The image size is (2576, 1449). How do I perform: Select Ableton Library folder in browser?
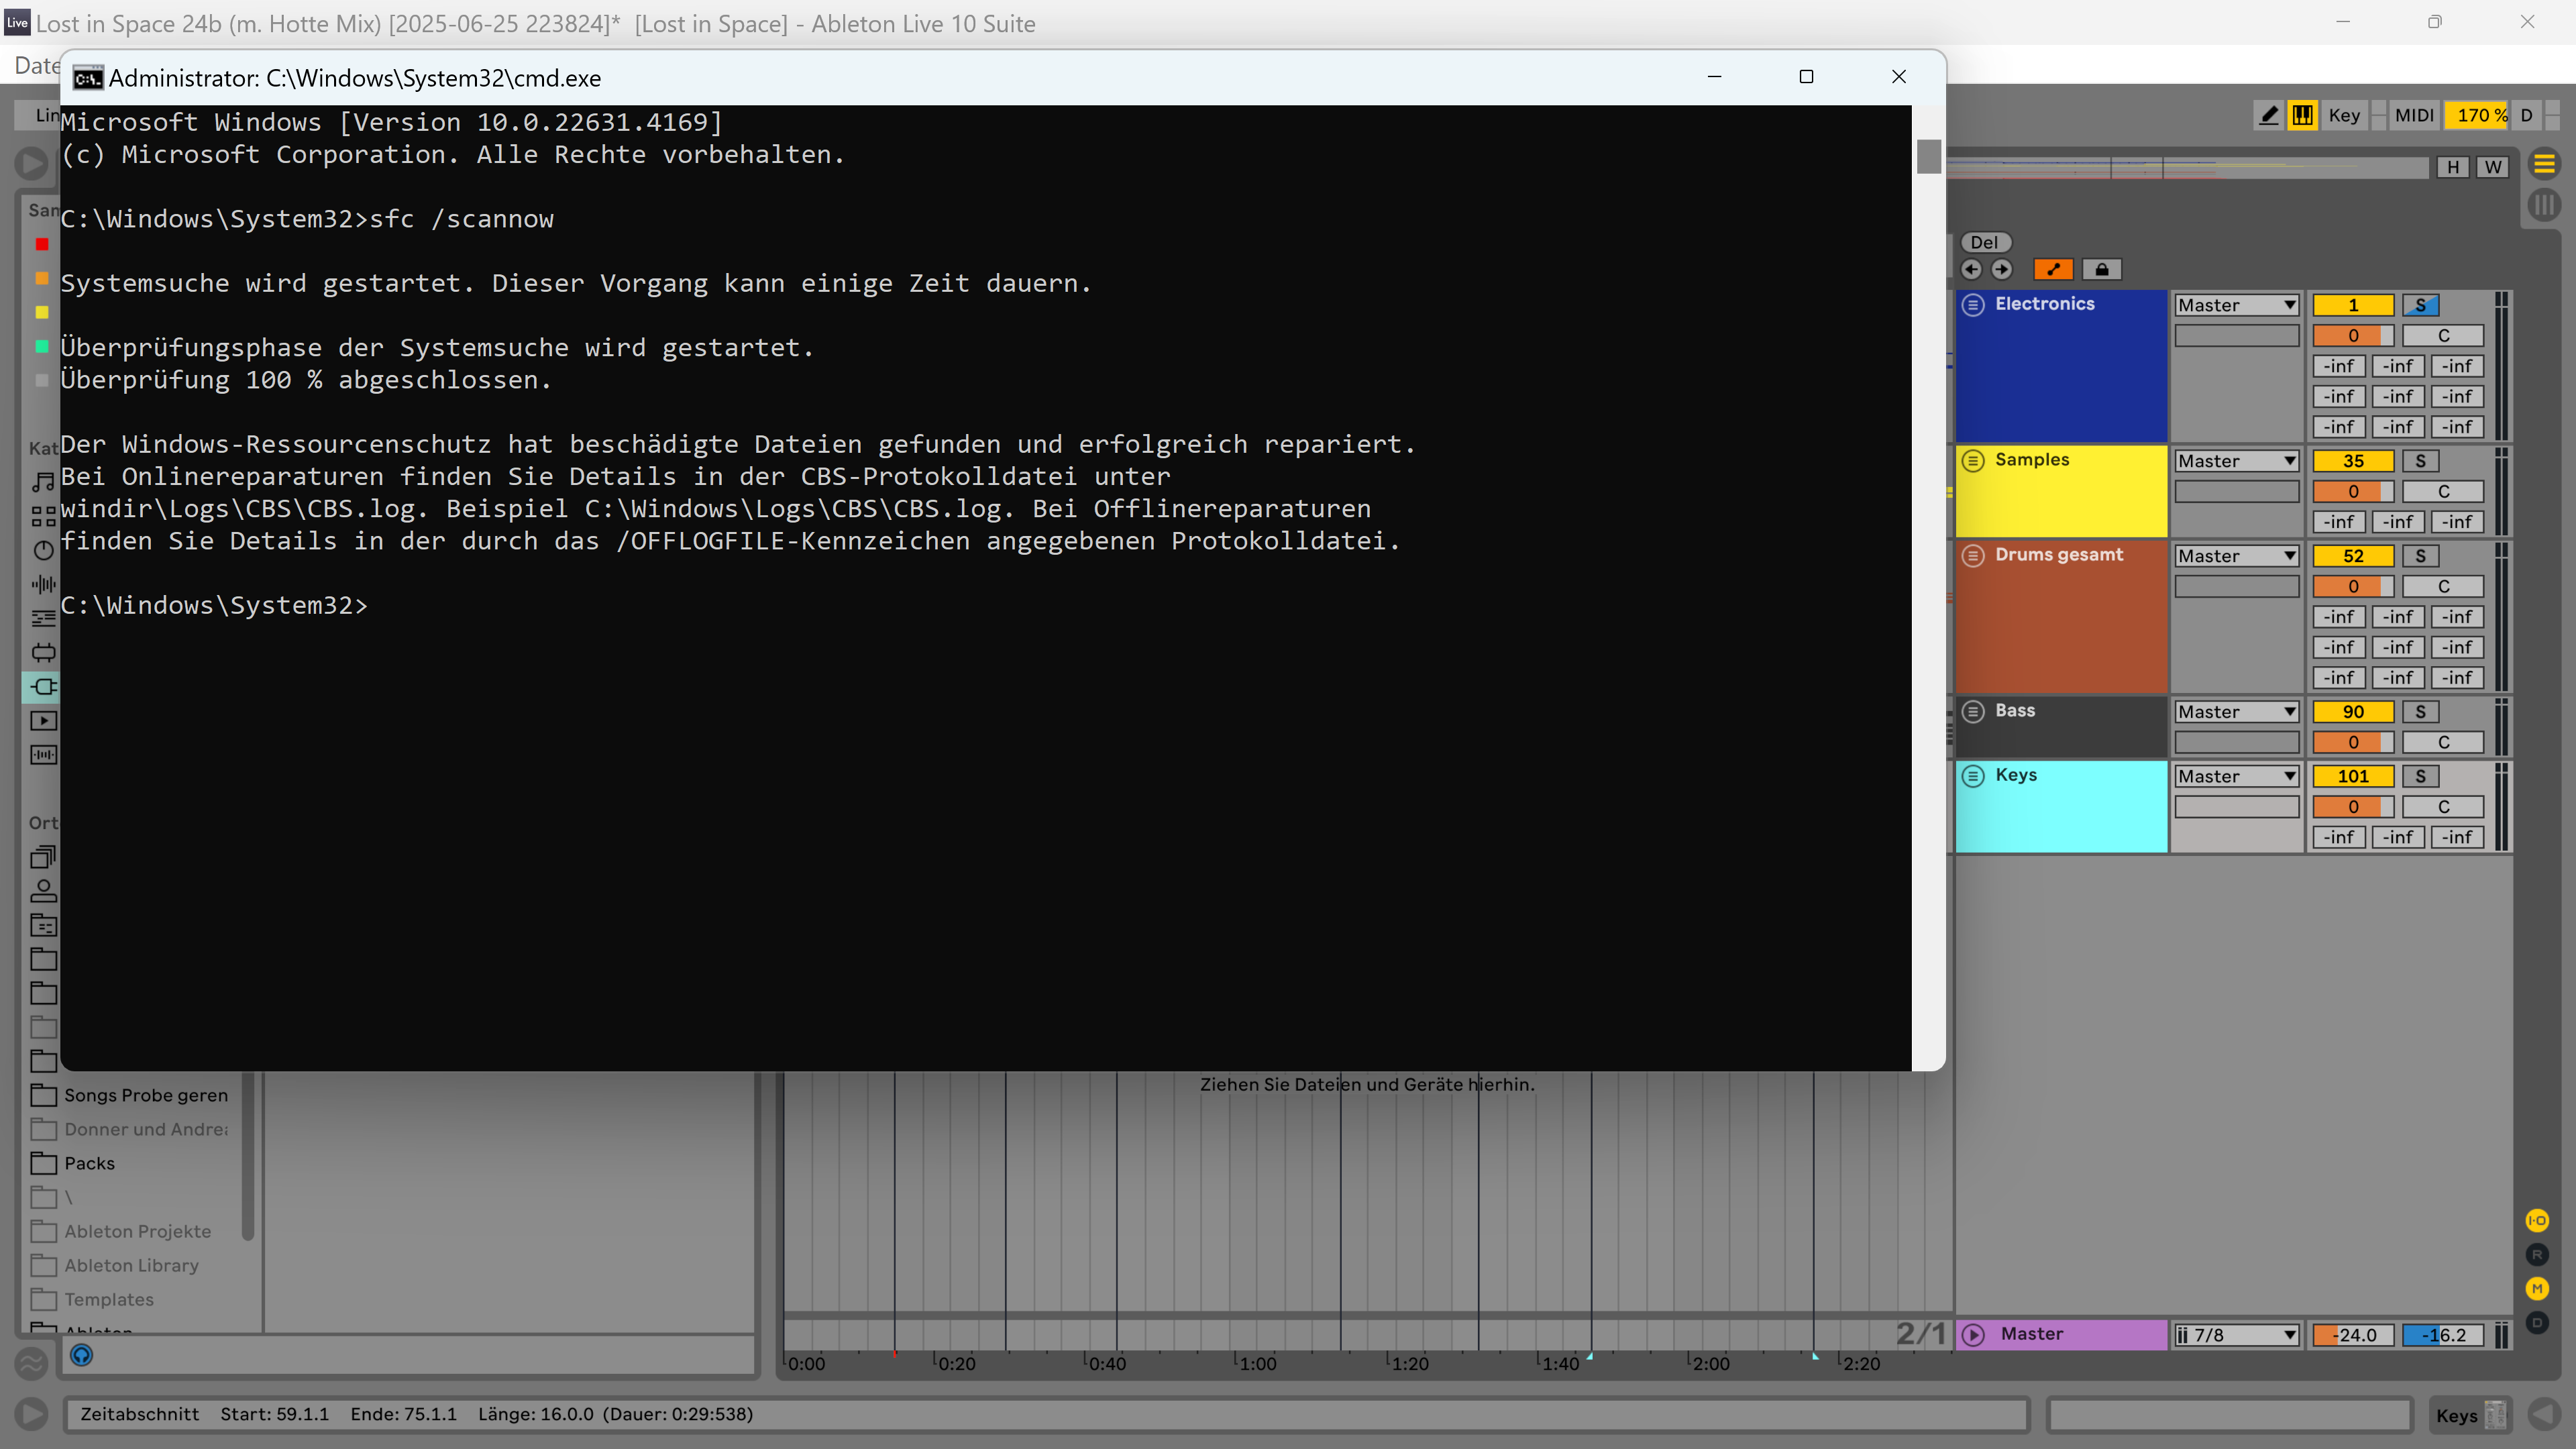click(115, 1265)
